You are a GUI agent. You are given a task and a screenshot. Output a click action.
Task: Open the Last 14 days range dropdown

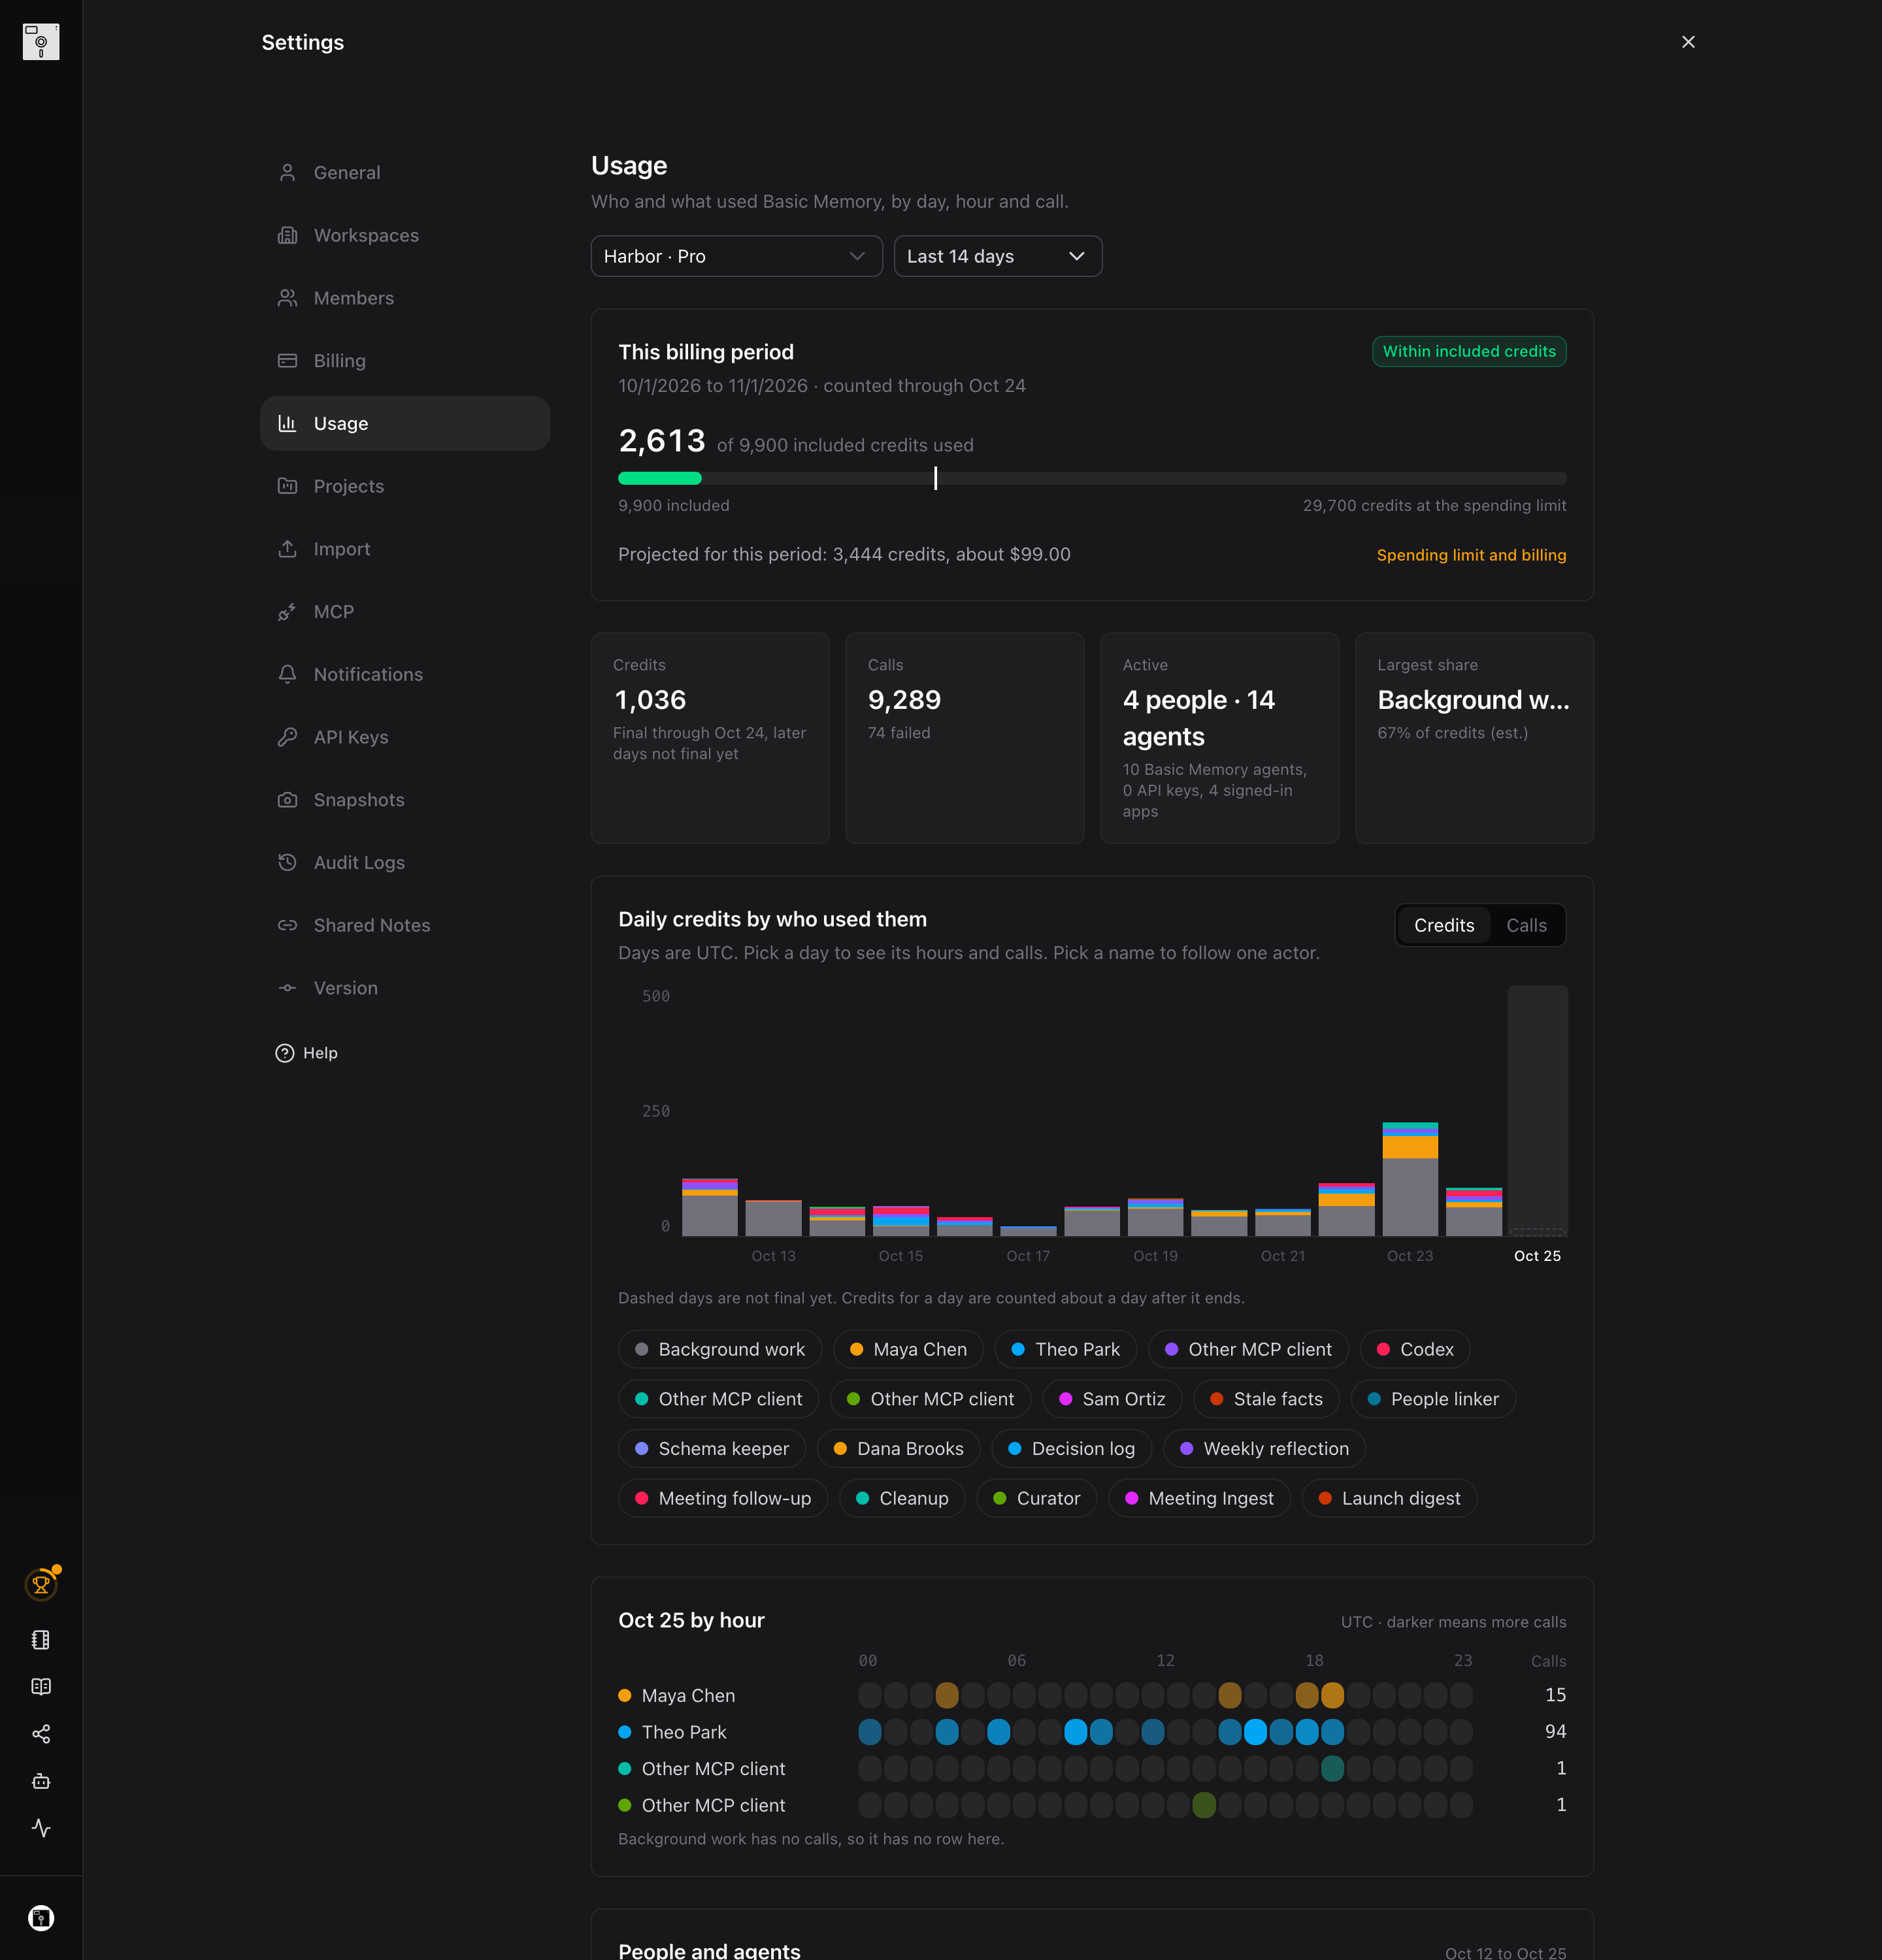tap(997, 256)
